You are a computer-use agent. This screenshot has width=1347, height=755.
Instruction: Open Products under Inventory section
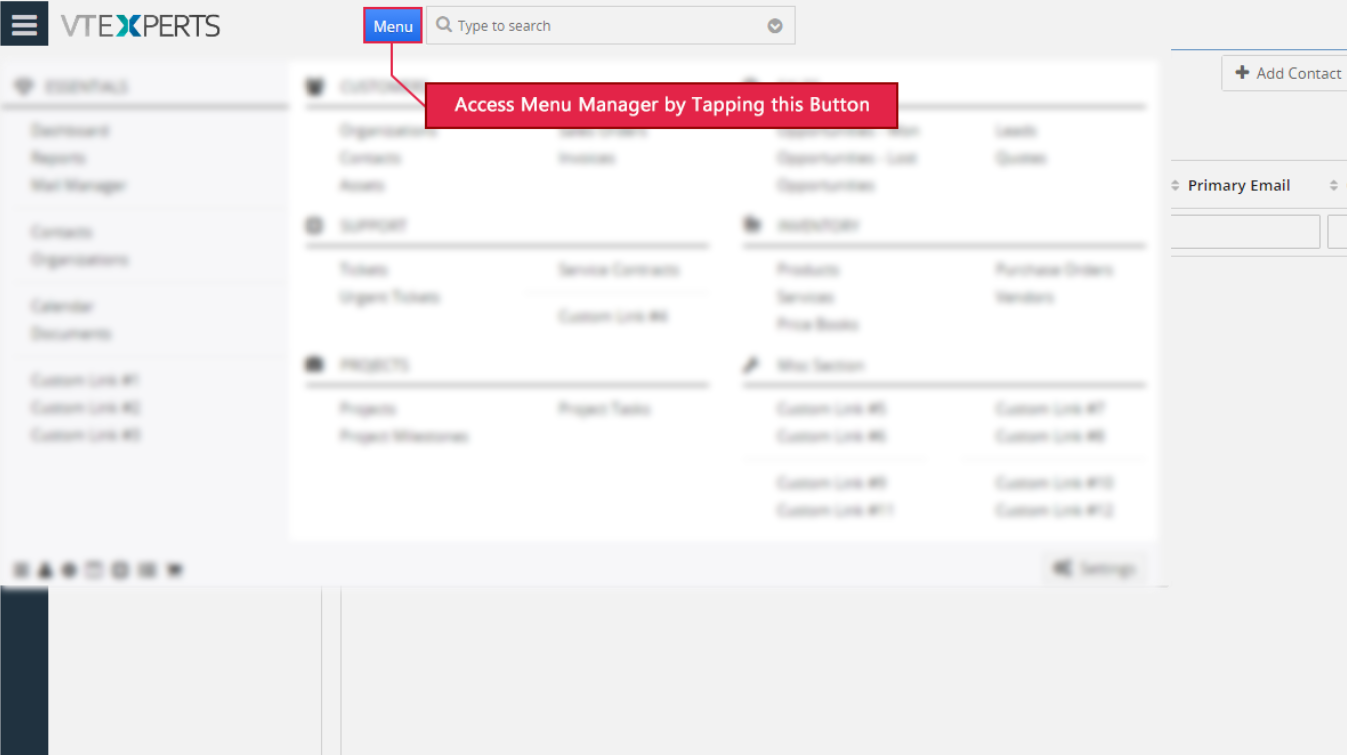click(x=808, y=270)
